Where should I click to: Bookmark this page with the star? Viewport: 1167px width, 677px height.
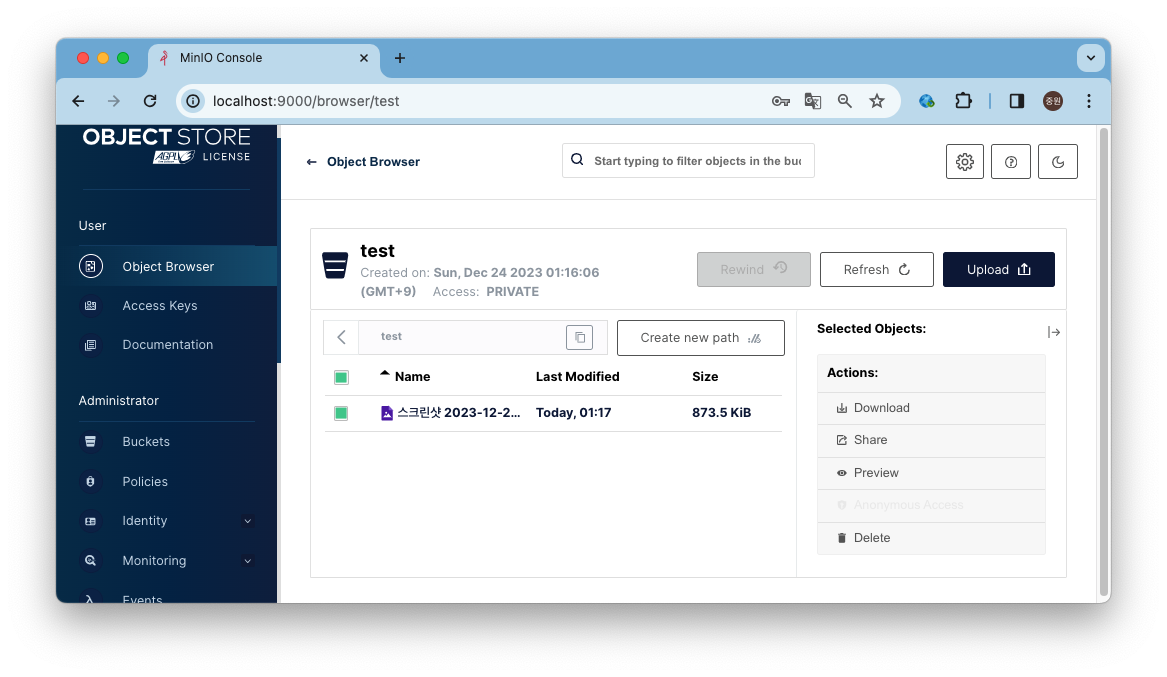(877, 101)
